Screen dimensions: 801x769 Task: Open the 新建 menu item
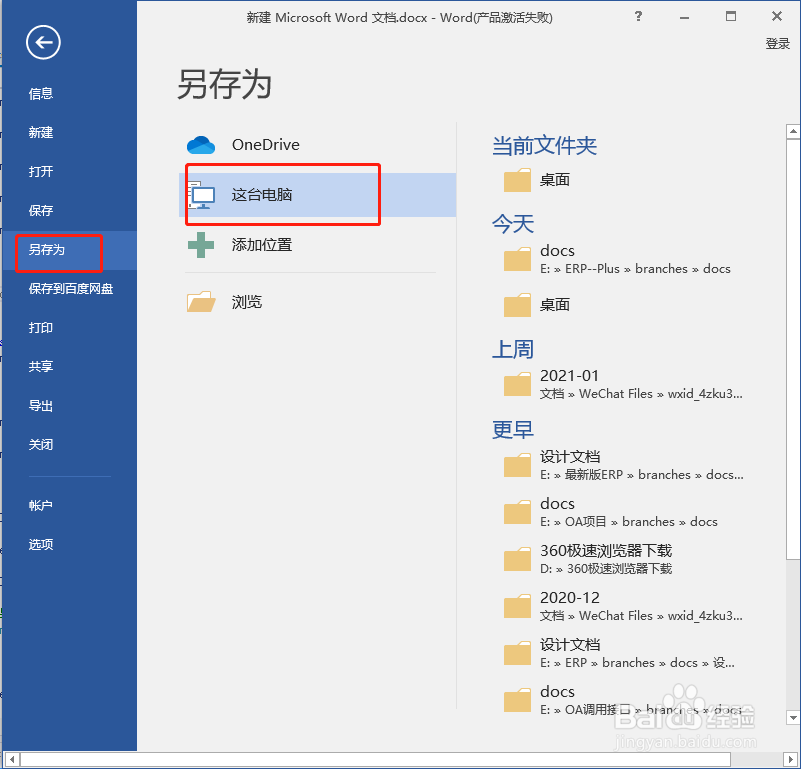pyautogui.click(x=41, y=132)
